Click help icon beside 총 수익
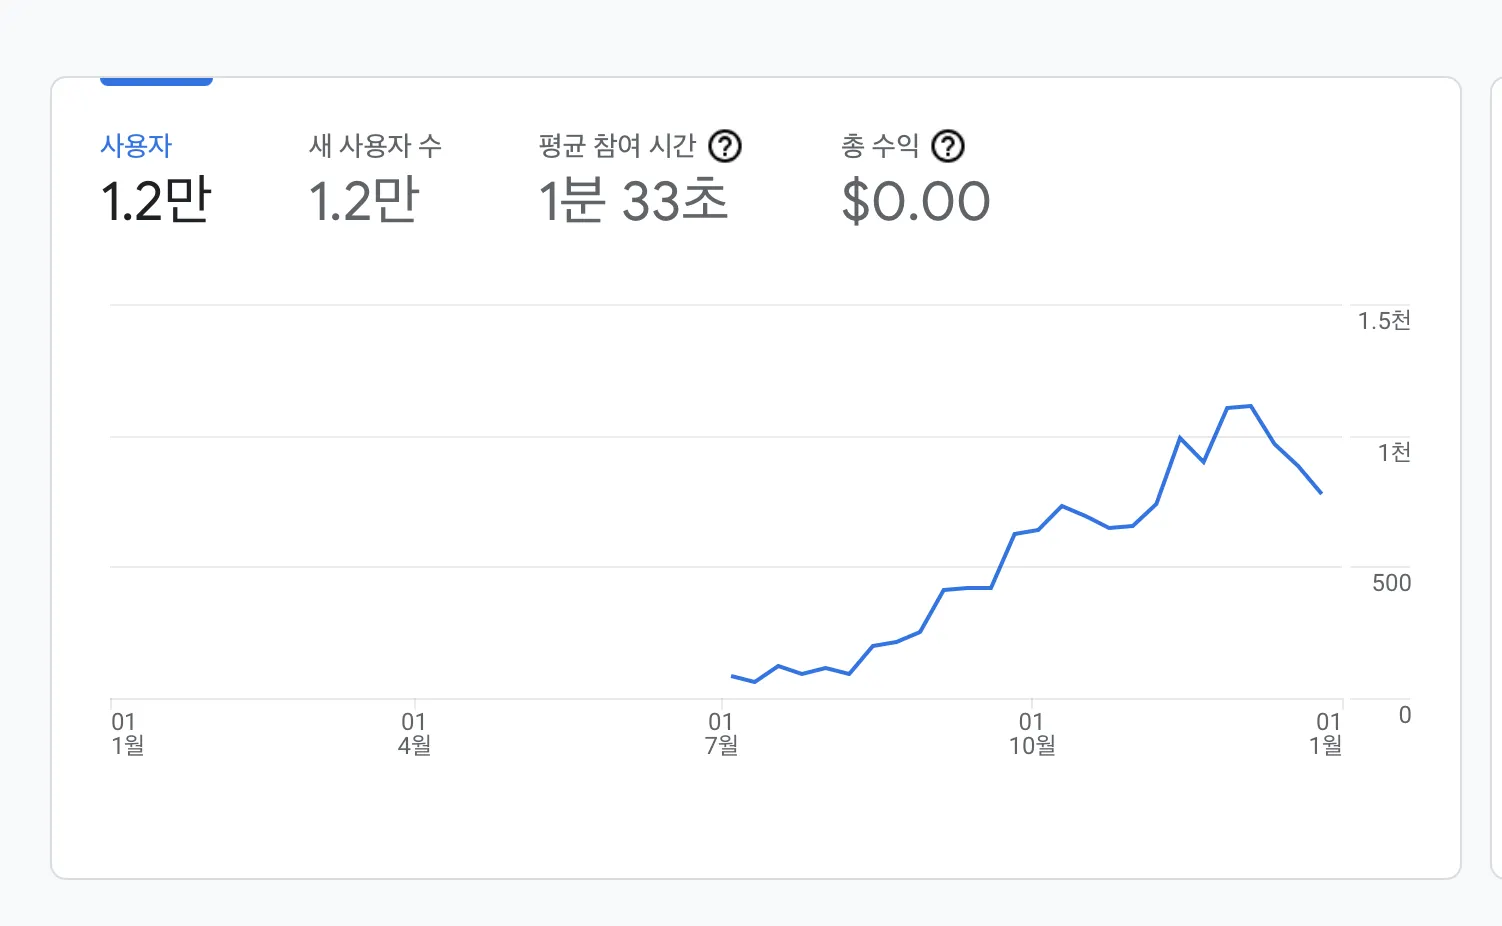The image size is (1502, 926). [x=948, y=147]
